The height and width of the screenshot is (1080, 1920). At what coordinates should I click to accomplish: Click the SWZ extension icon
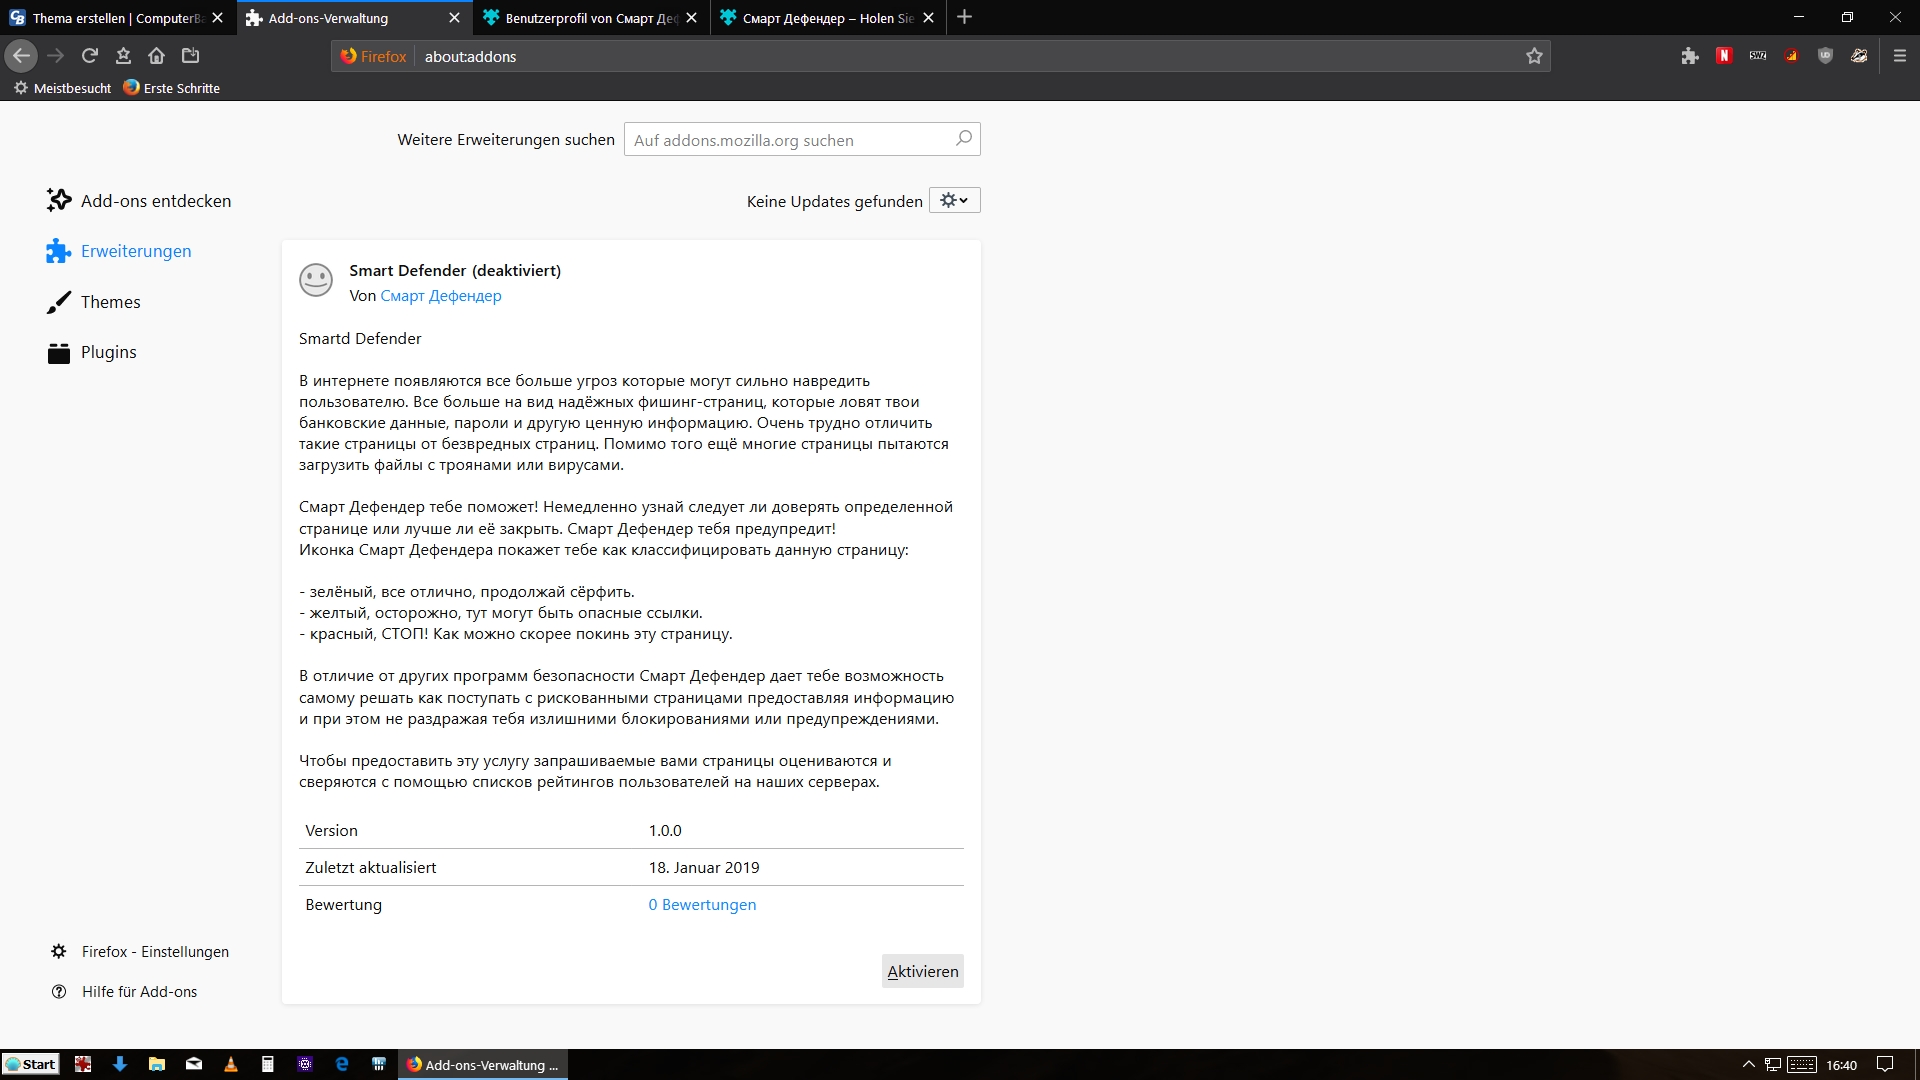click(x=1758, y=56)
